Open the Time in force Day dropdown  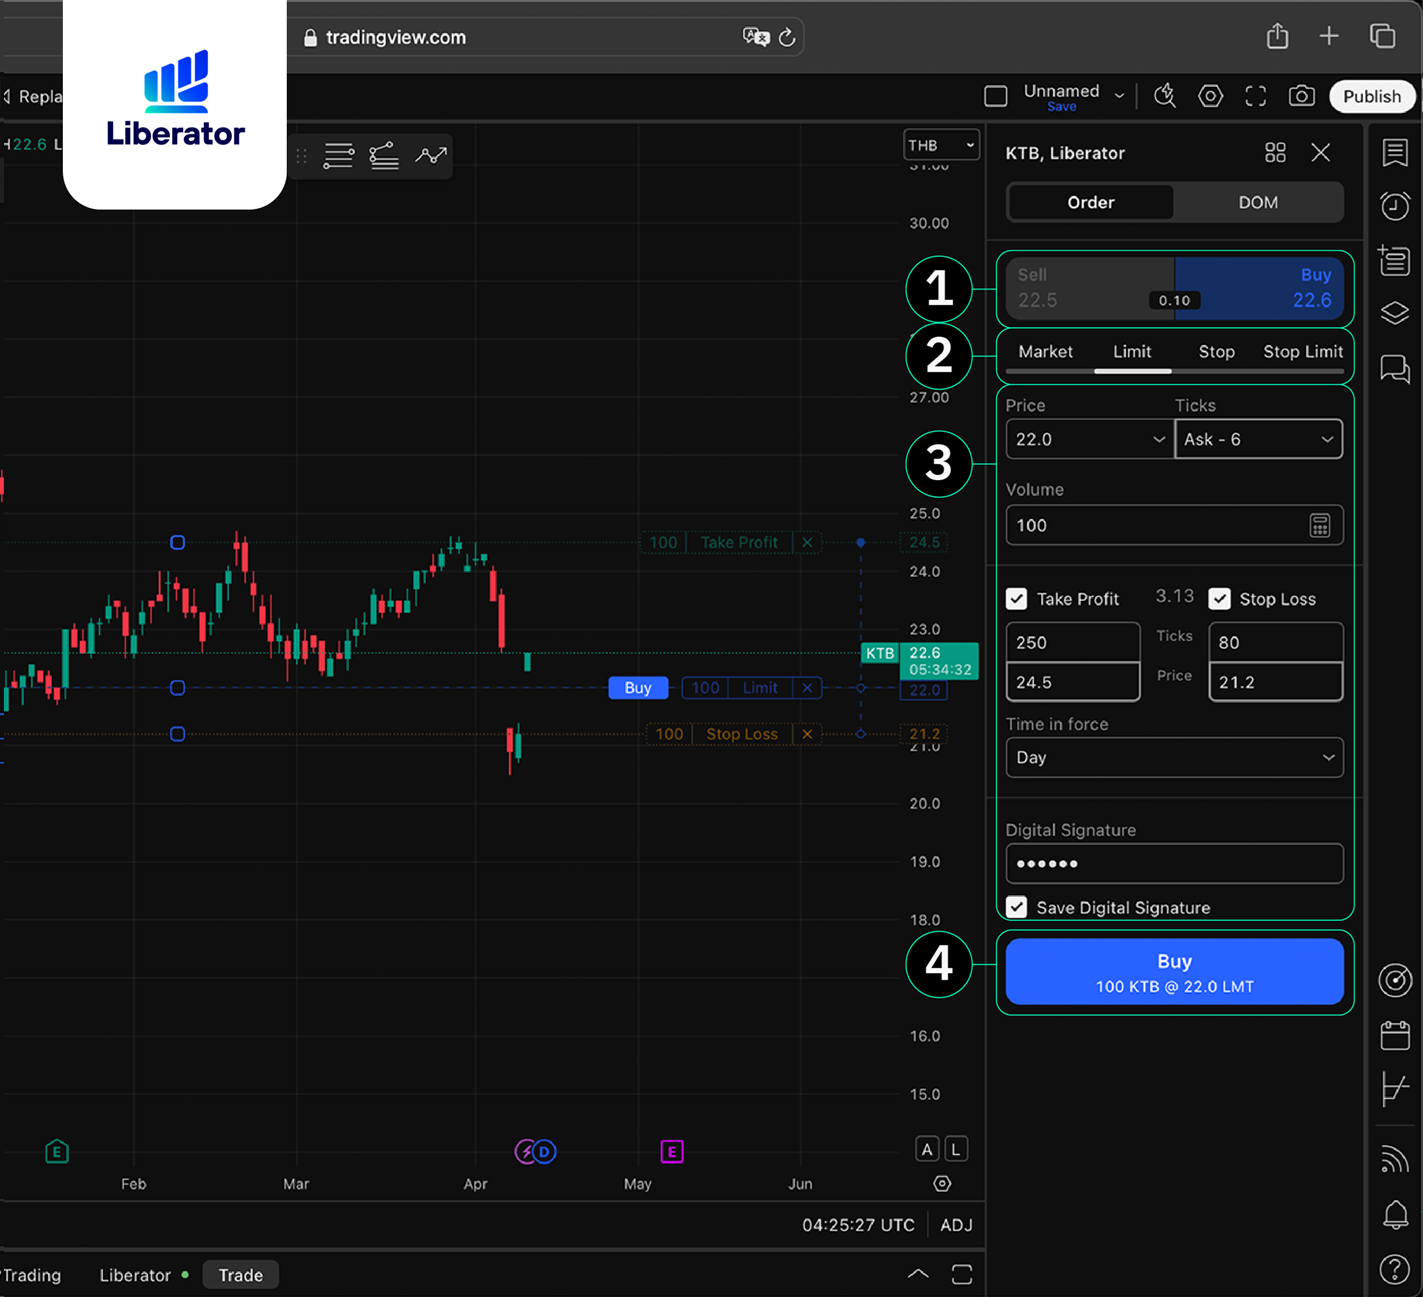point(1175,757)
